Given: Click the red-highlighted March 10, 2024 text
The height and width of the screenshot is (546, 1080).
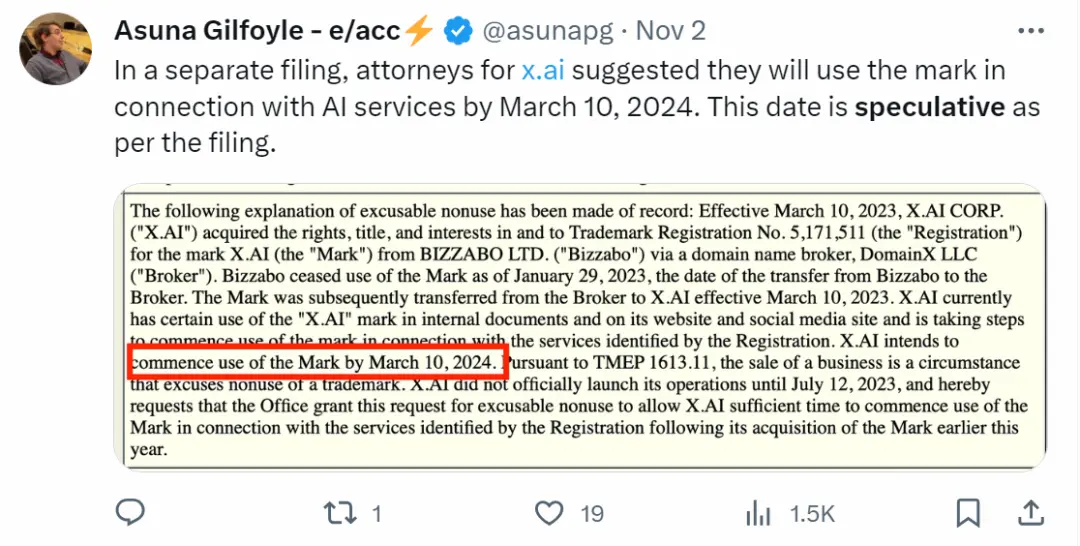Looking at the screenshot, I should pyautogui.click(x=316, y=362).
